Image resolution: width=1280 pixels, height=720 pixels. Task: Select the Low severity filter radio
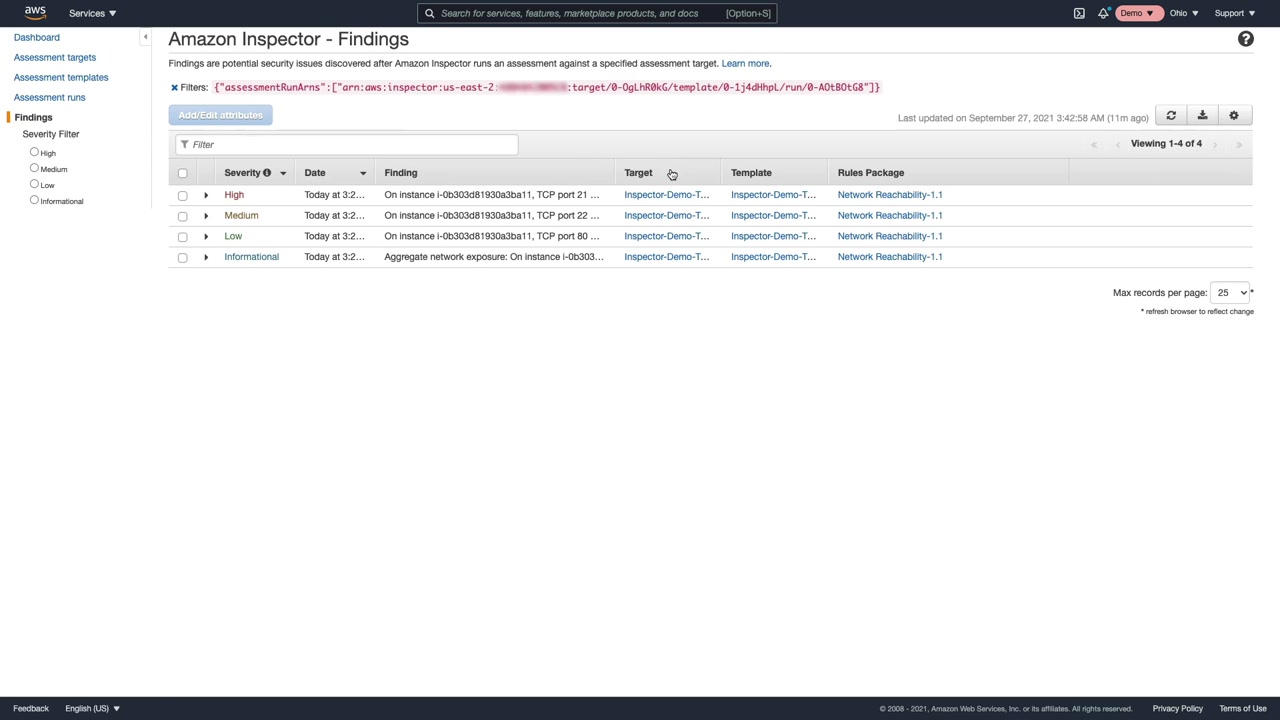[34, 184]
